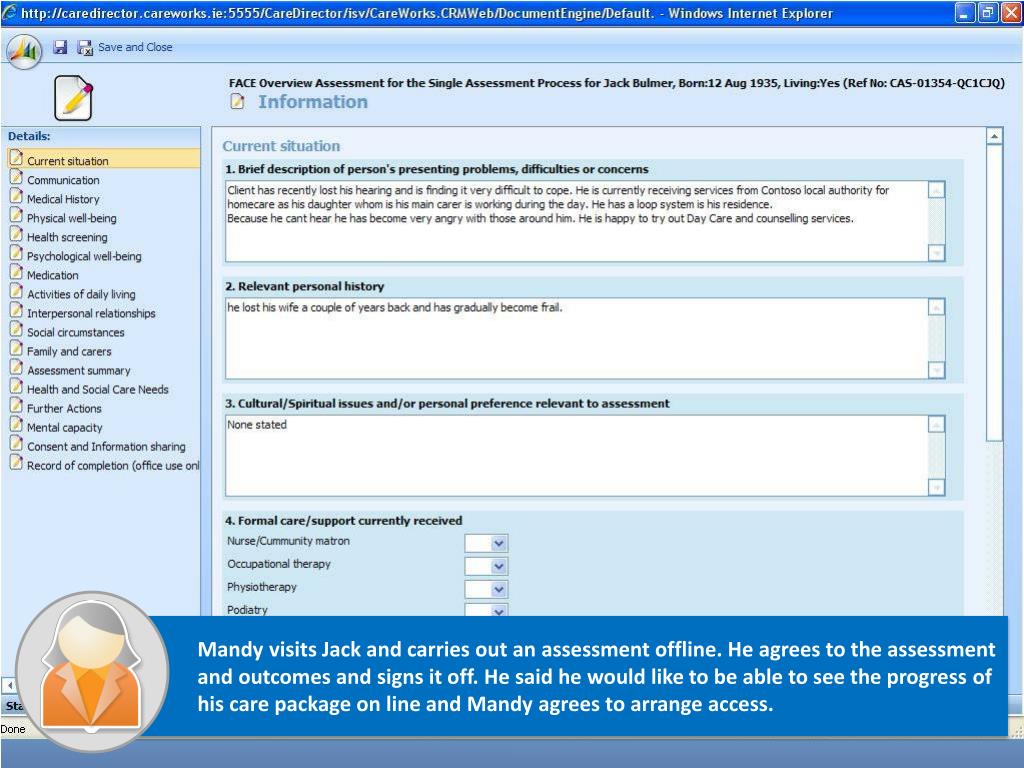Open Health and Social Care Needs section
Screen dimensions: 1024x768
pos(98,389)
